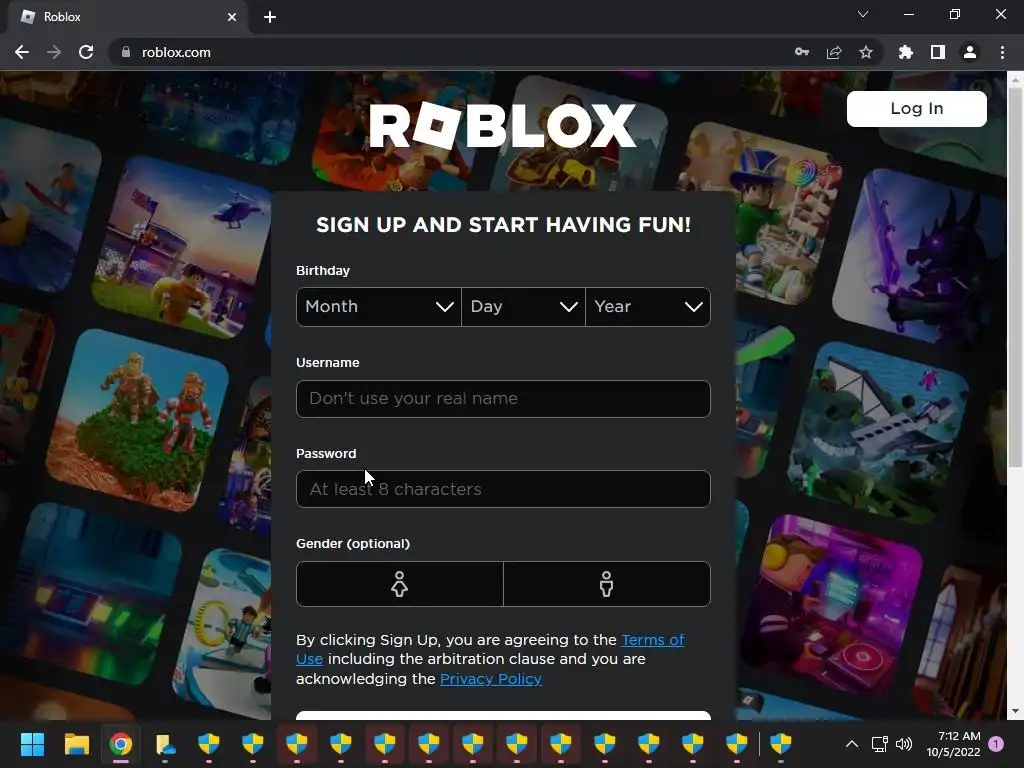Reload the Roblox page

click(86, 52)
